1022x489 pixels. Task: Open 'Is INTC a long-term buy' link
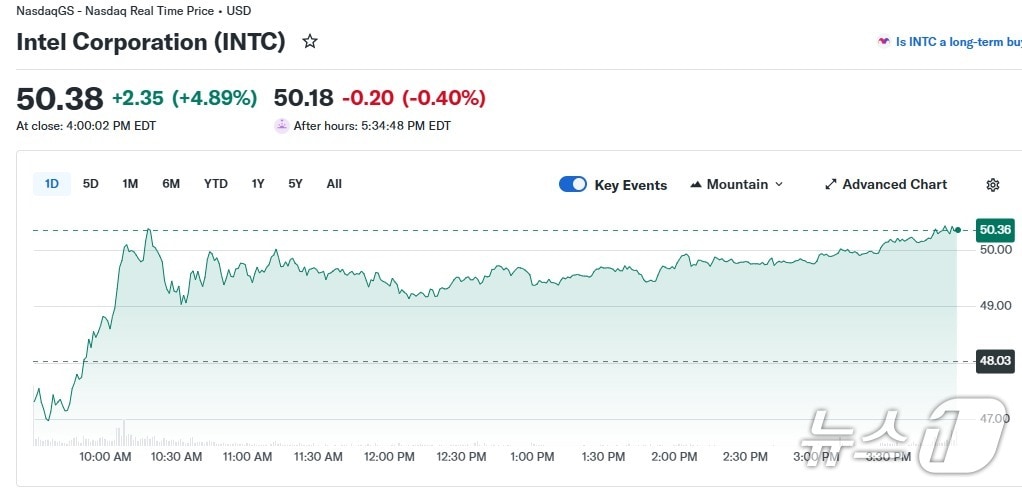(958, 42)
